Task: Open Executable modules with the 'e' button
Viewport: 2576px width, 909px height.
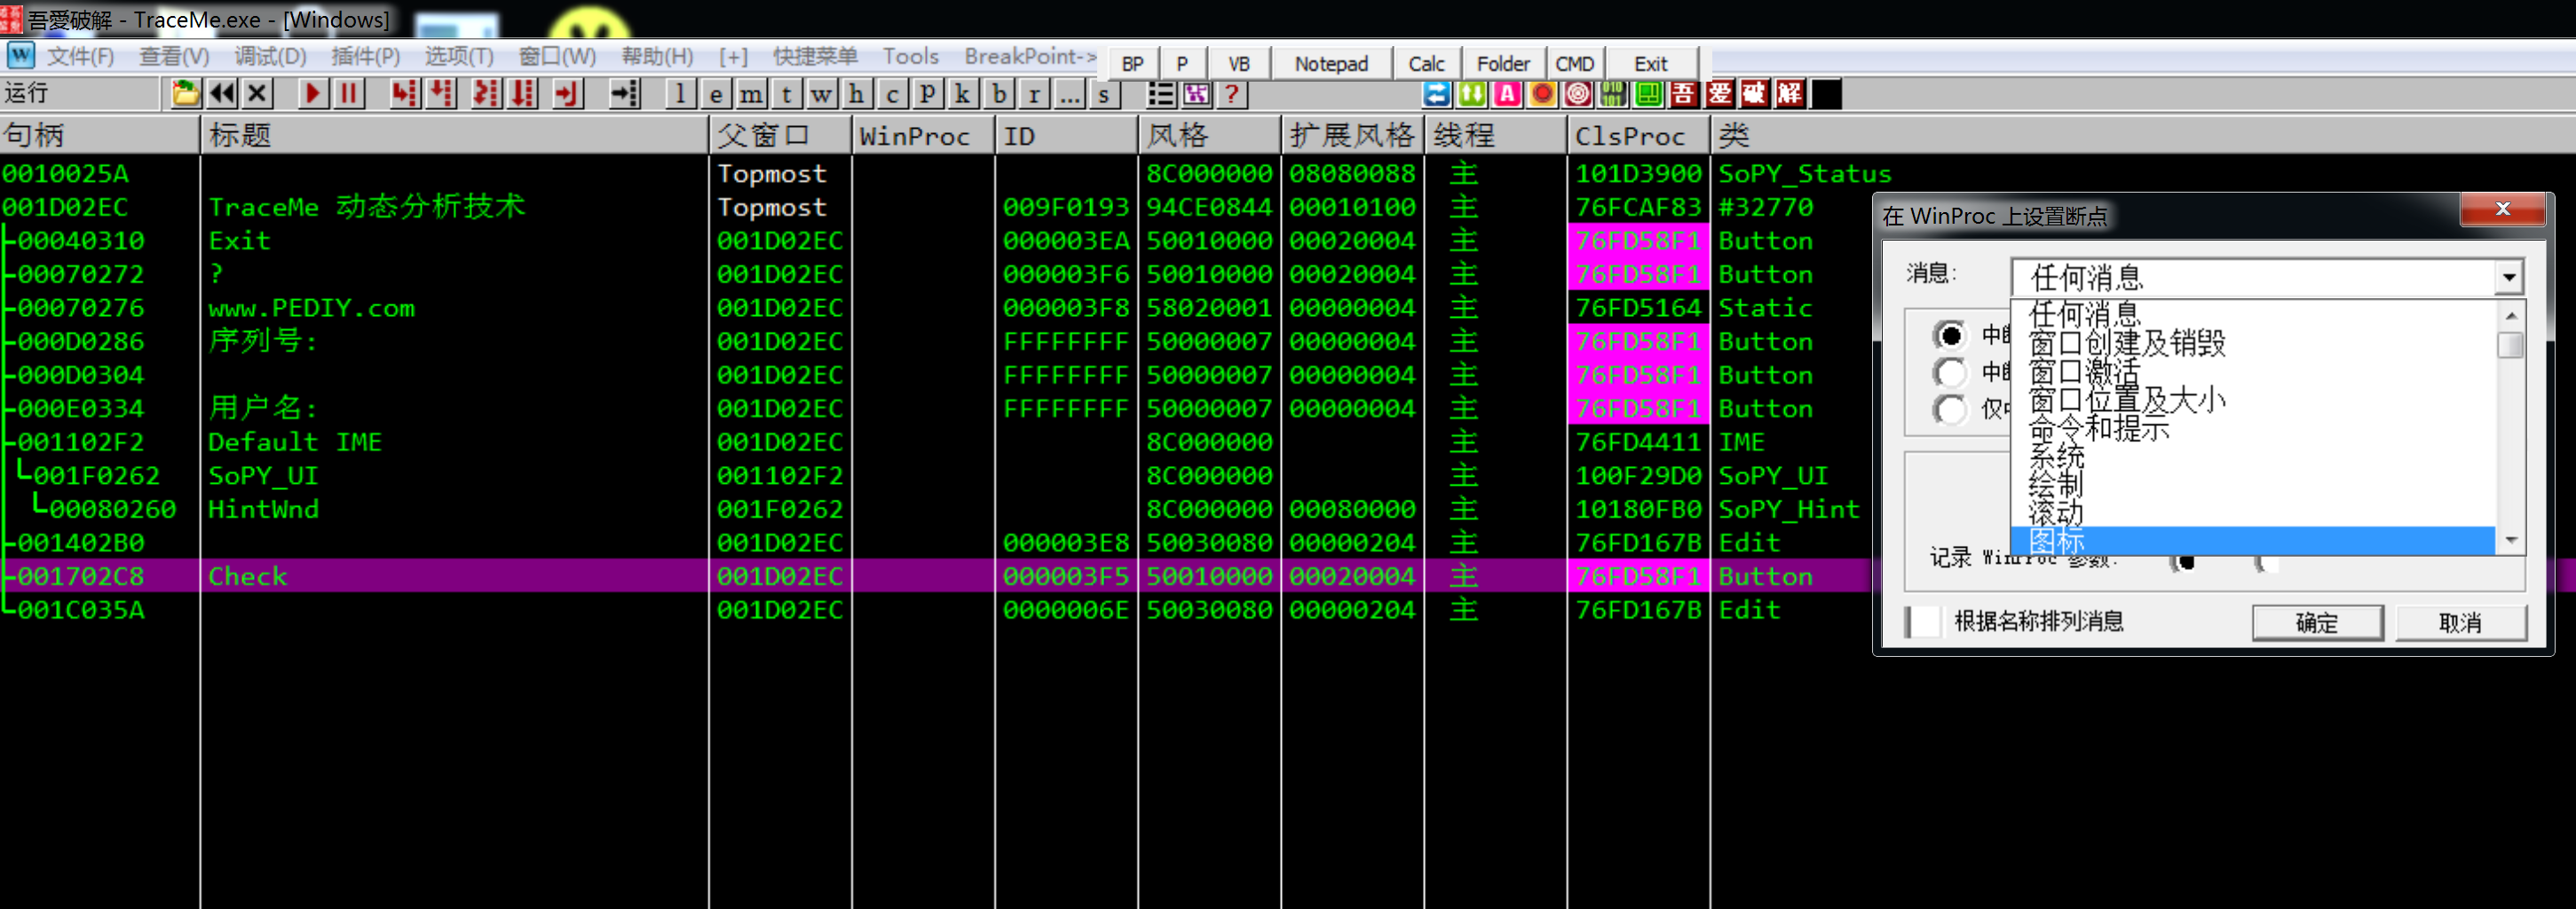Action: (716, 94)
